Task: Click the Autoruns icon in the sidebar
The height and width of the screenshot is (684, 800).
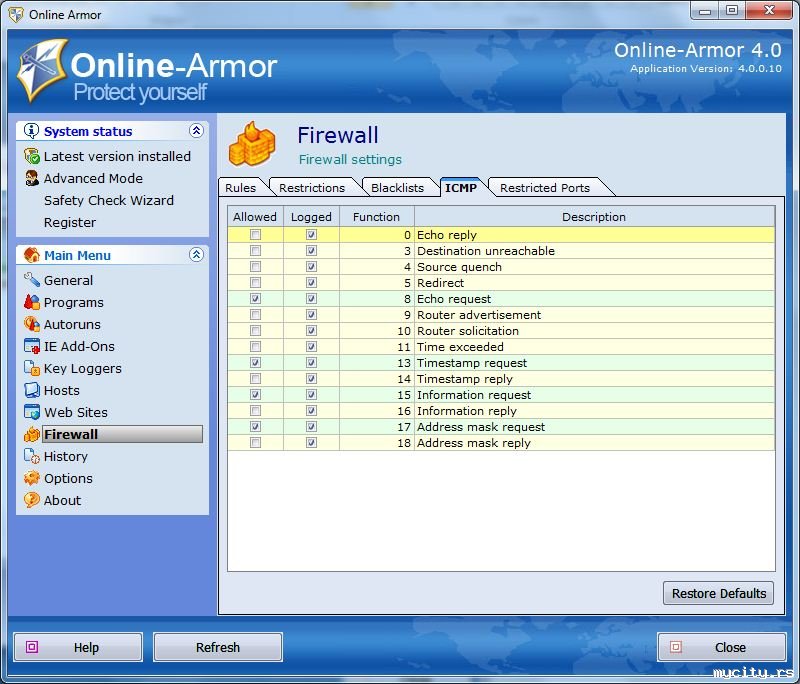Action: pos(32,324)
